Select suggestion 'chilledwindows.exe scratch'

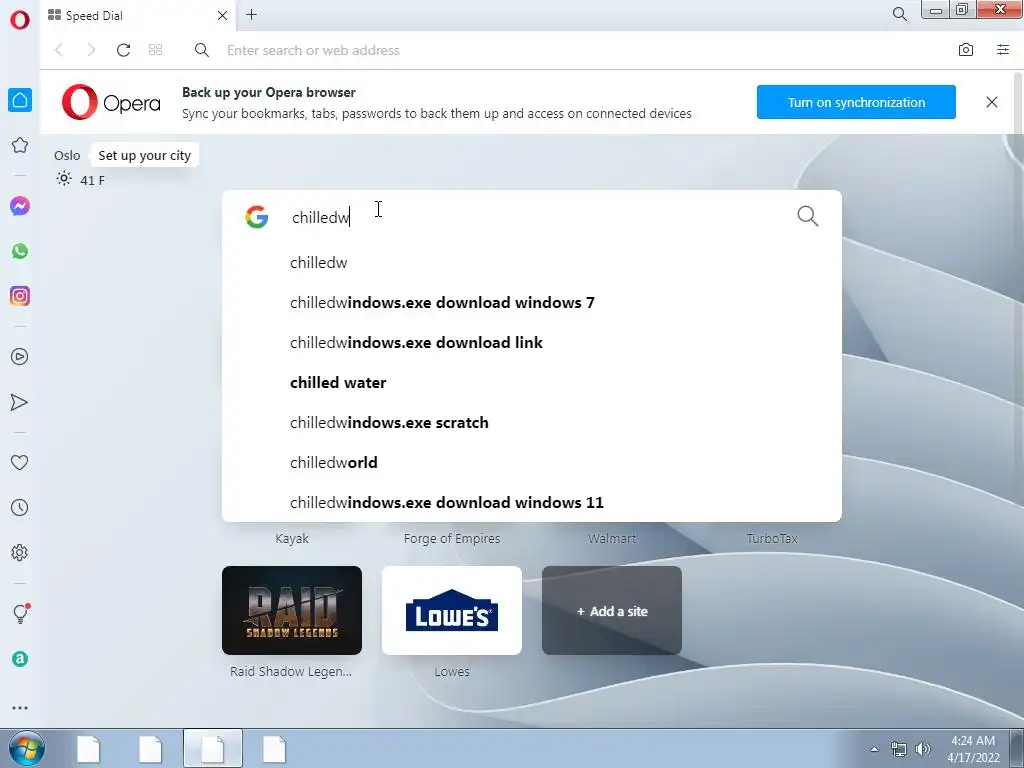[x=532, y=423]
